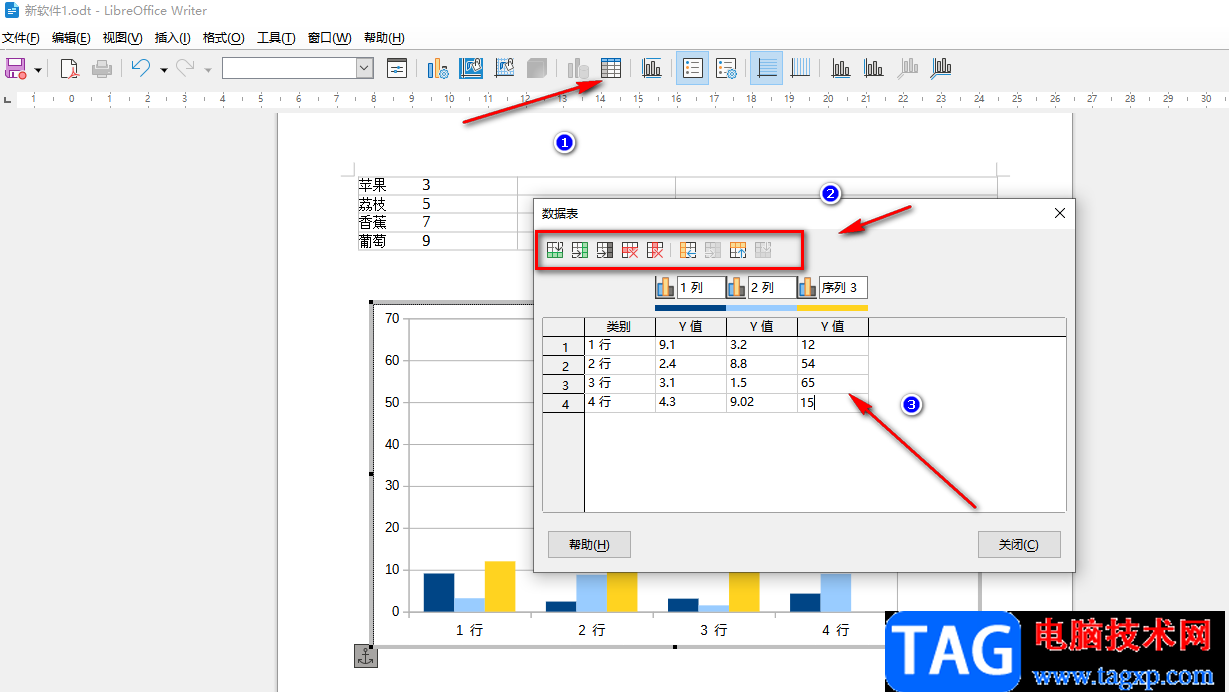1229x692 pixels.
Task: Click the light blue series color bar
Action: (761, 308)
